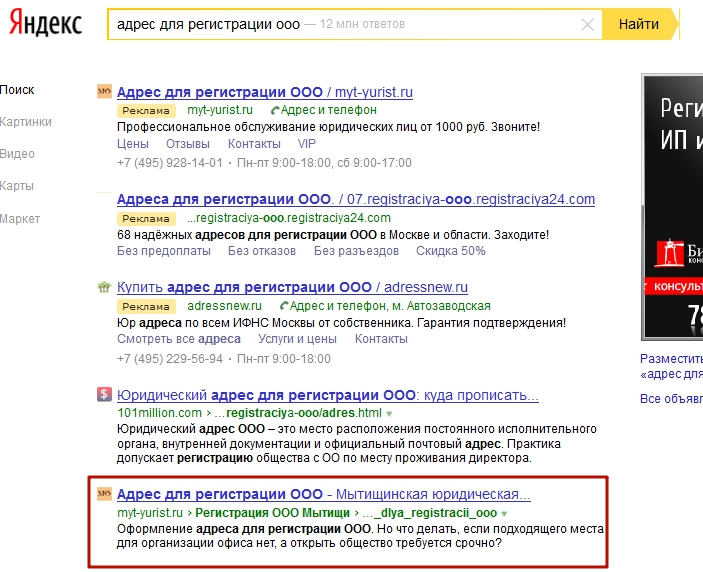Clear the search query with the X icon

click(x=587, y=24)
